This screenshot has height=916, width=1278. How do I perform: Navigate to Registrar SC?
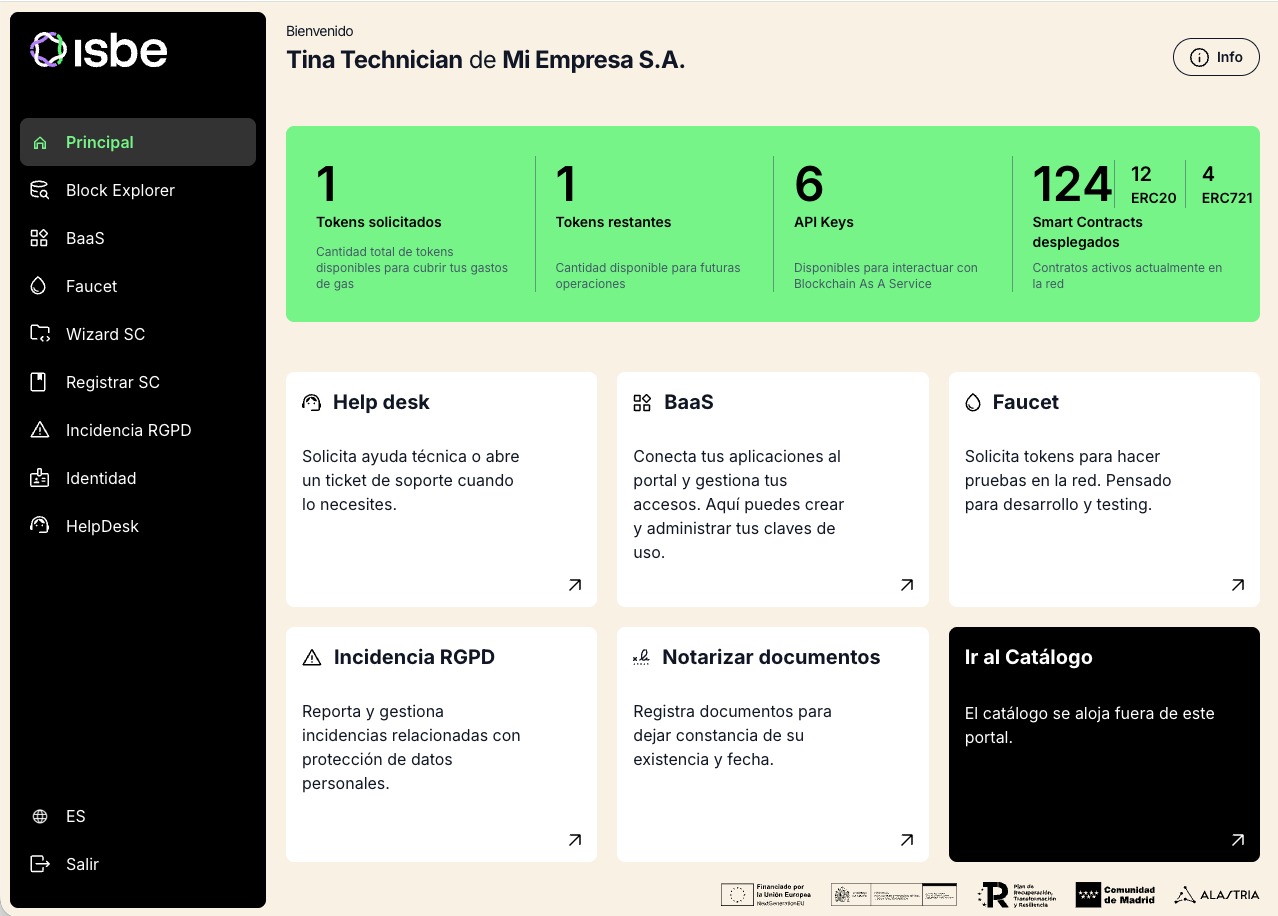coord(138,382)
